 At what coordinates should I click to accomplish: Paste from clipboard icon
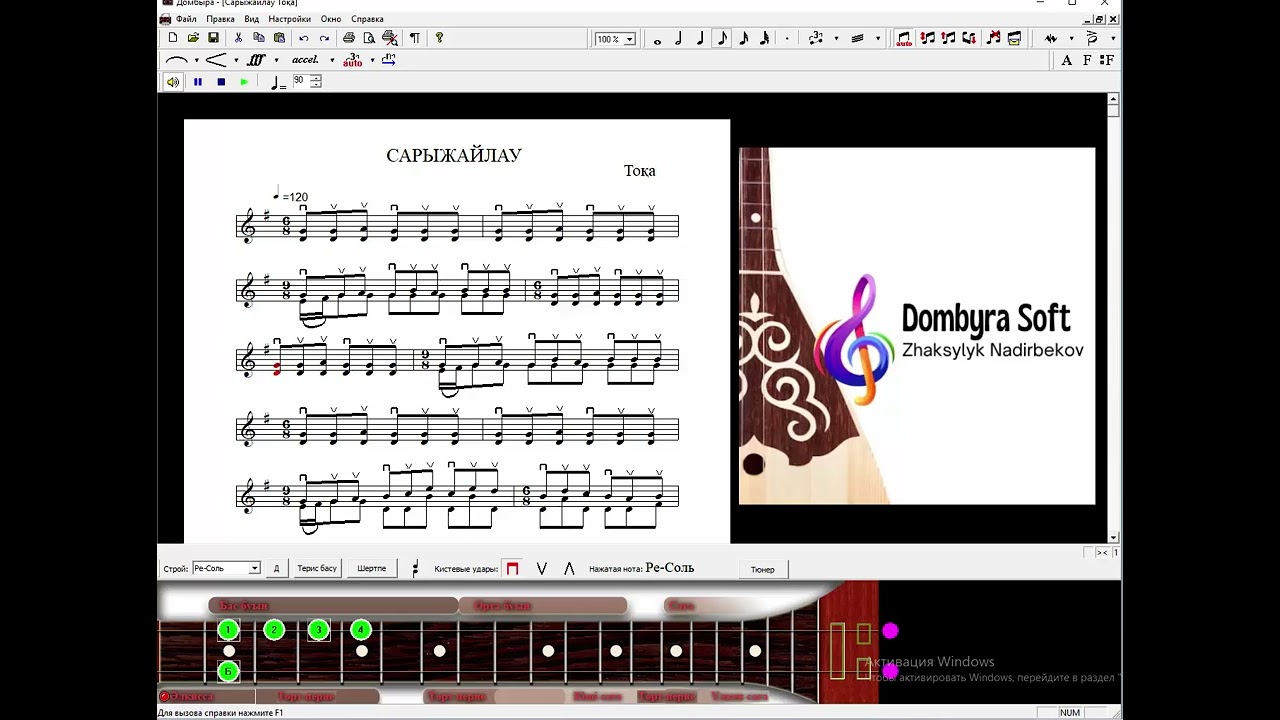point(279,38)
